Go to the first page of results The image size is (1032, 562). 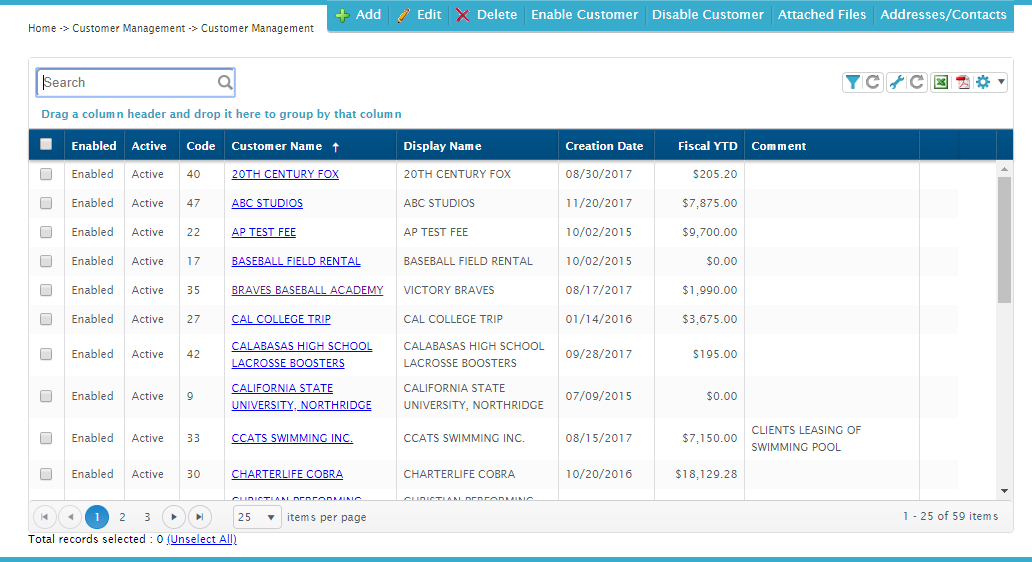pyautogui.click(x=45, y=517)
